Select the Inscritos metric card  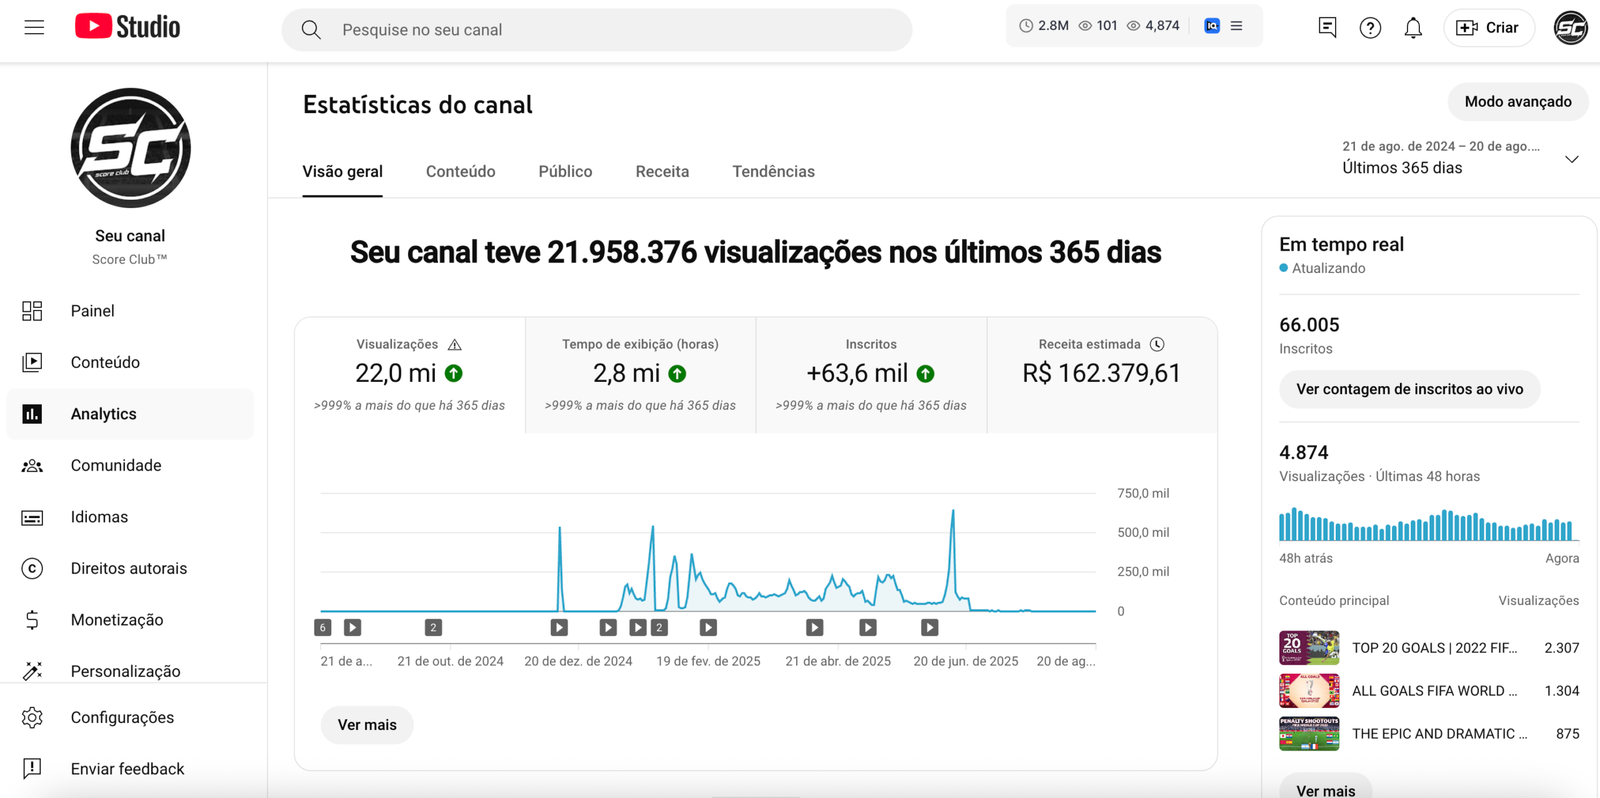(871, 375)
